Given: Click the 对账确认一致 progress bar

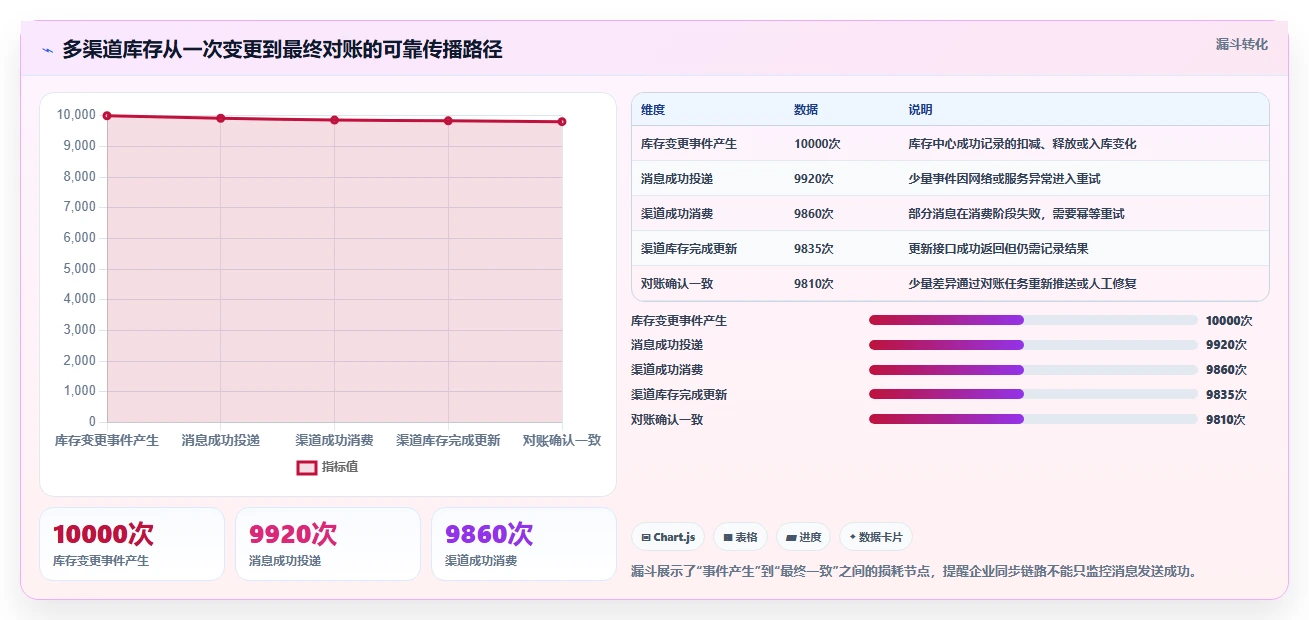Looking at the screenshot, I should 1033,419.
